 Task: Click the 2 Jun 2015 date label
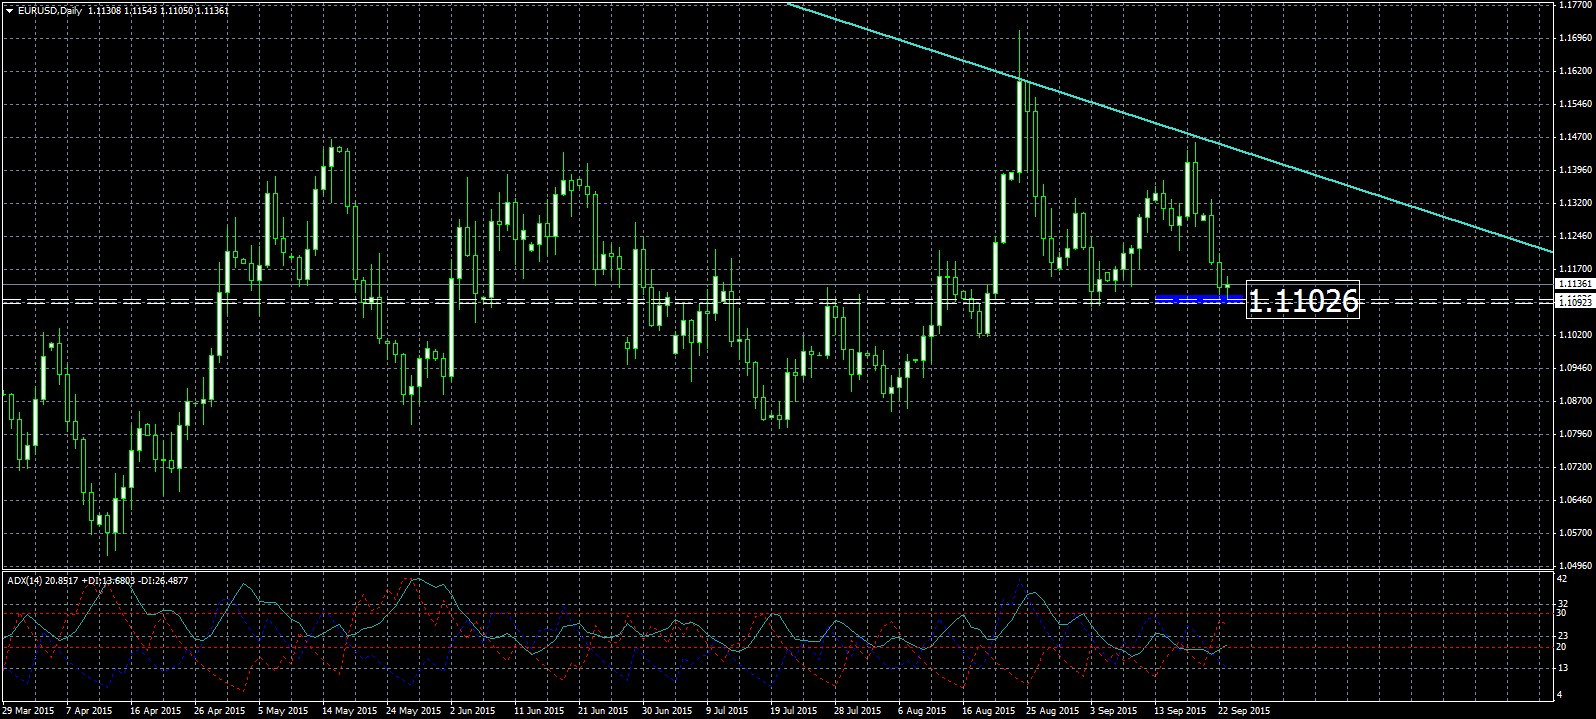pyautogui.click(x=473, y=711)
